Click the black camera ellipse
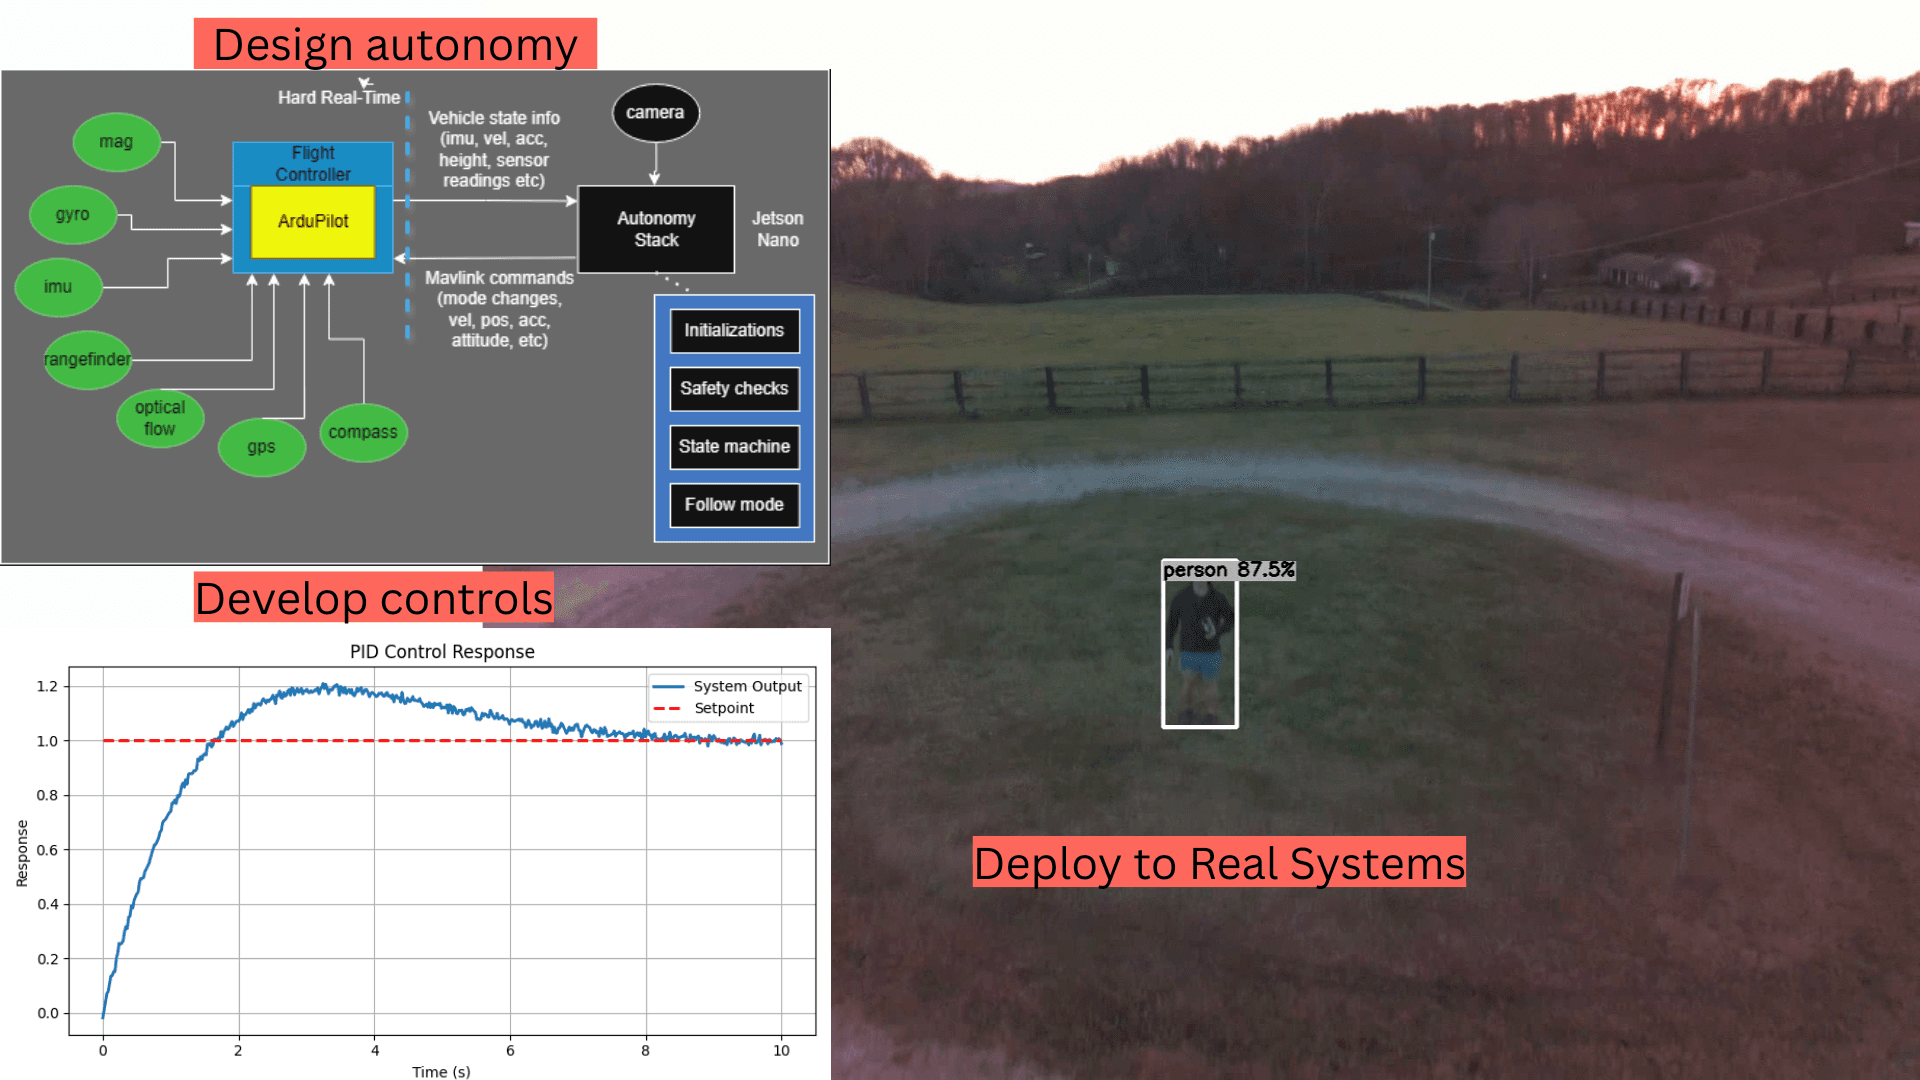Screen dimensions: 1920x1080 click(x=655, y=113)
